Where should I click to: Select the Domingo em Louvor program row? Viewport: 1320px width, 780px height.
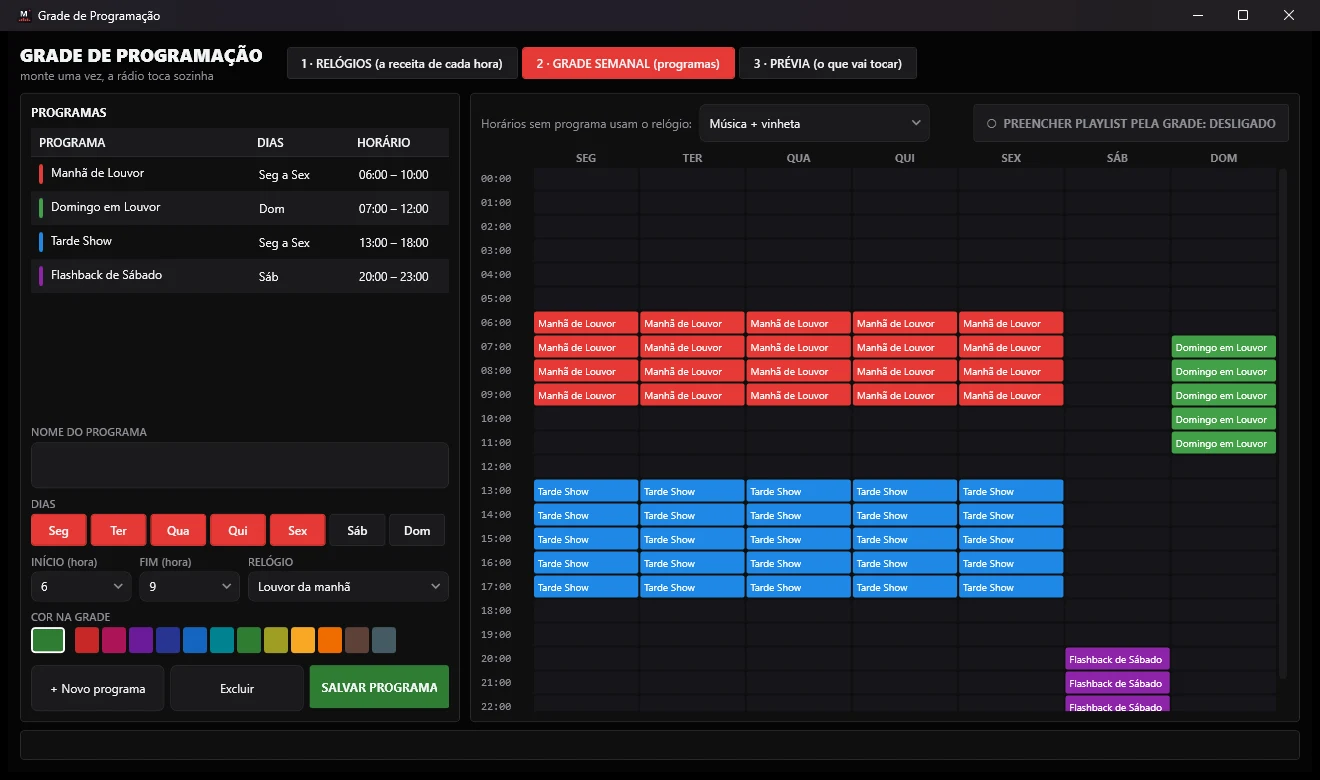tap(240, 208)
